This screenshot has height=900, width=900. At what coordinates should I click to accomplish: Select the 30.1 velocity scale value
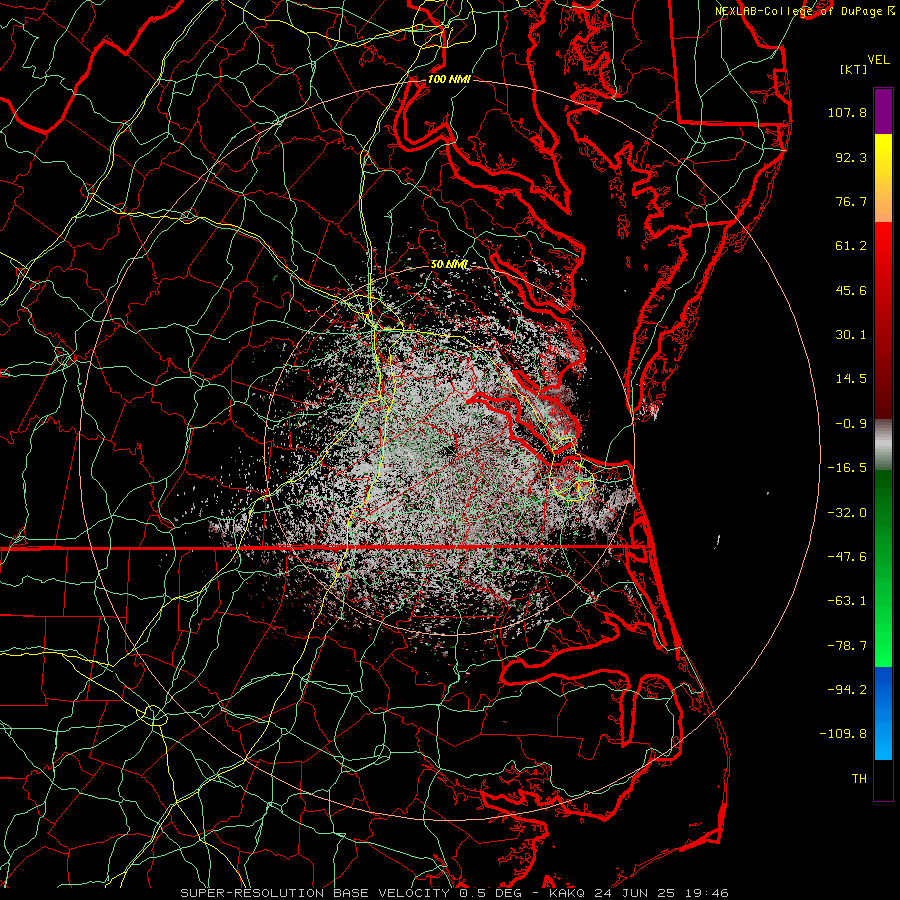(x=851, y=335)
